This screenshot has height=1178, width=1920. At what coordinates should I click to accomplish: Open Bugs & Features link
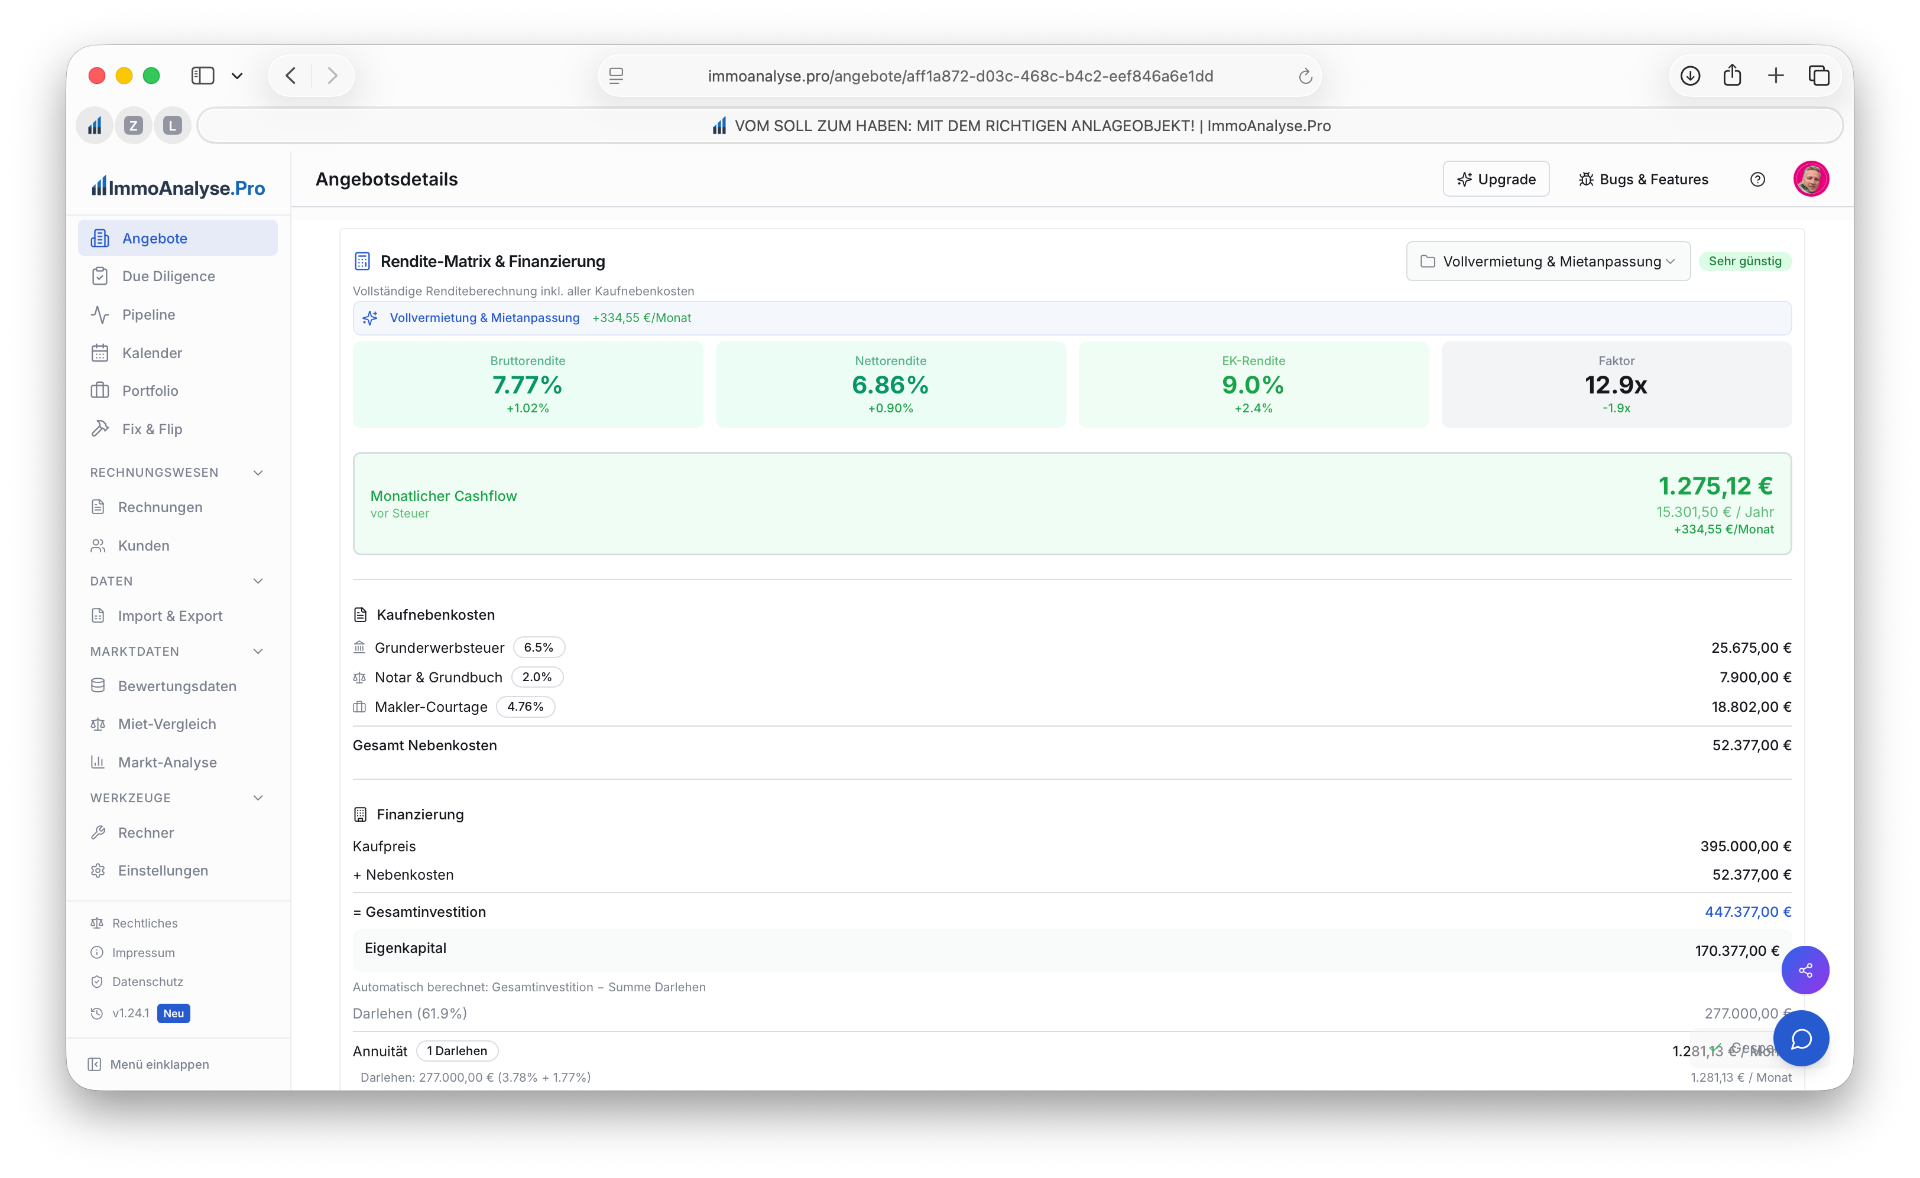tap(1643, 179)
